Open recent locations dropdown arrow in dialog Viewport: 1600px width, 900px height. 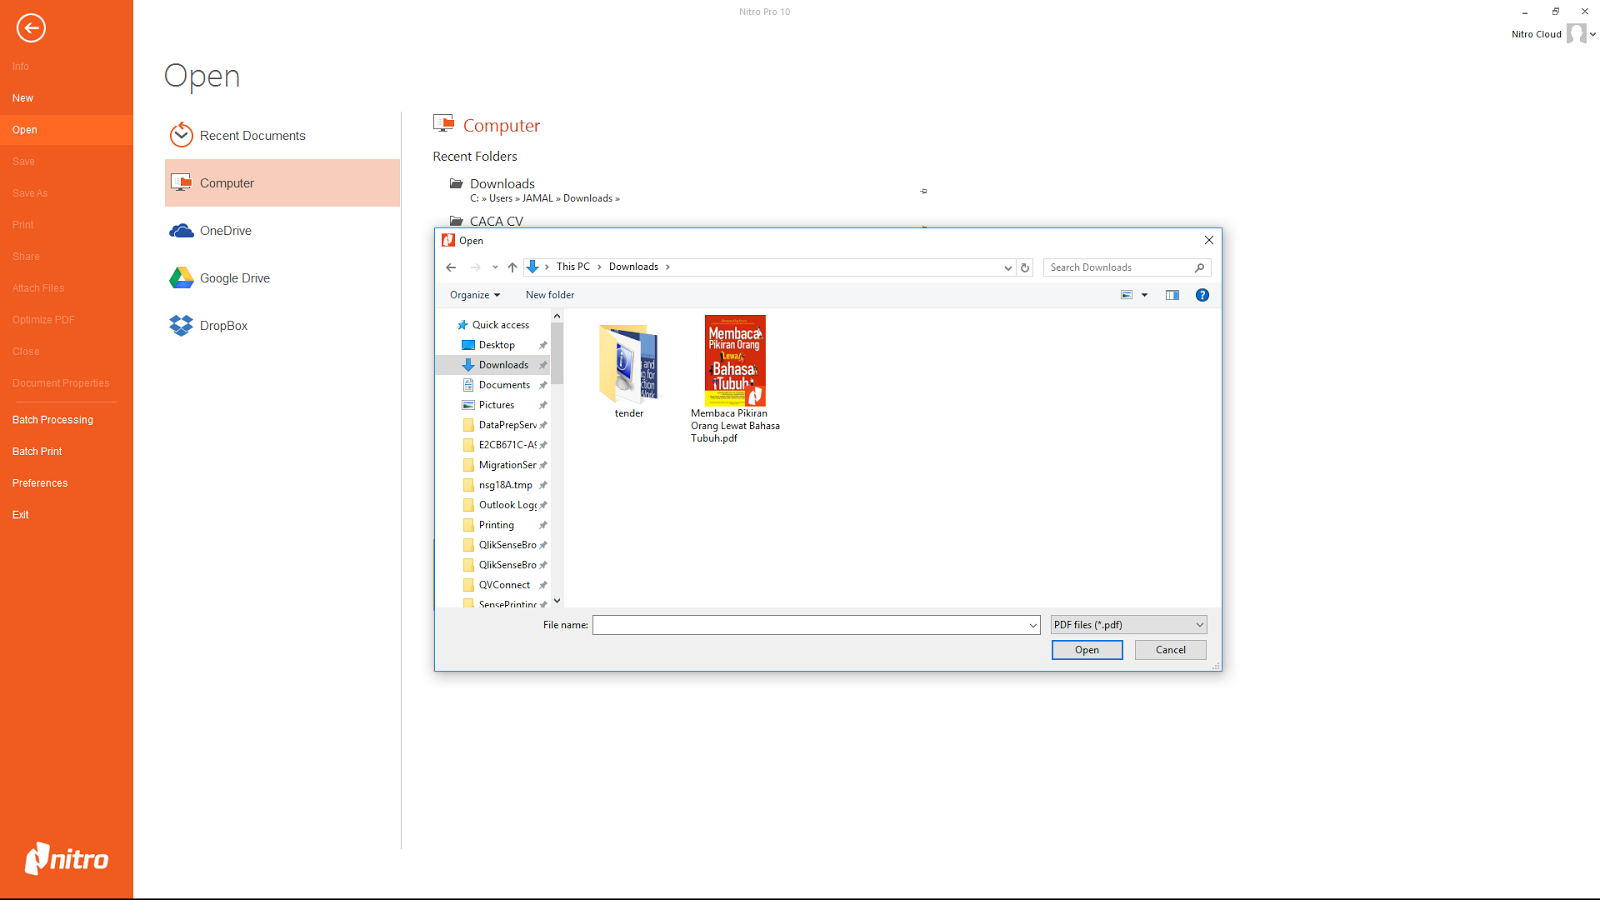tap(494, 268)
